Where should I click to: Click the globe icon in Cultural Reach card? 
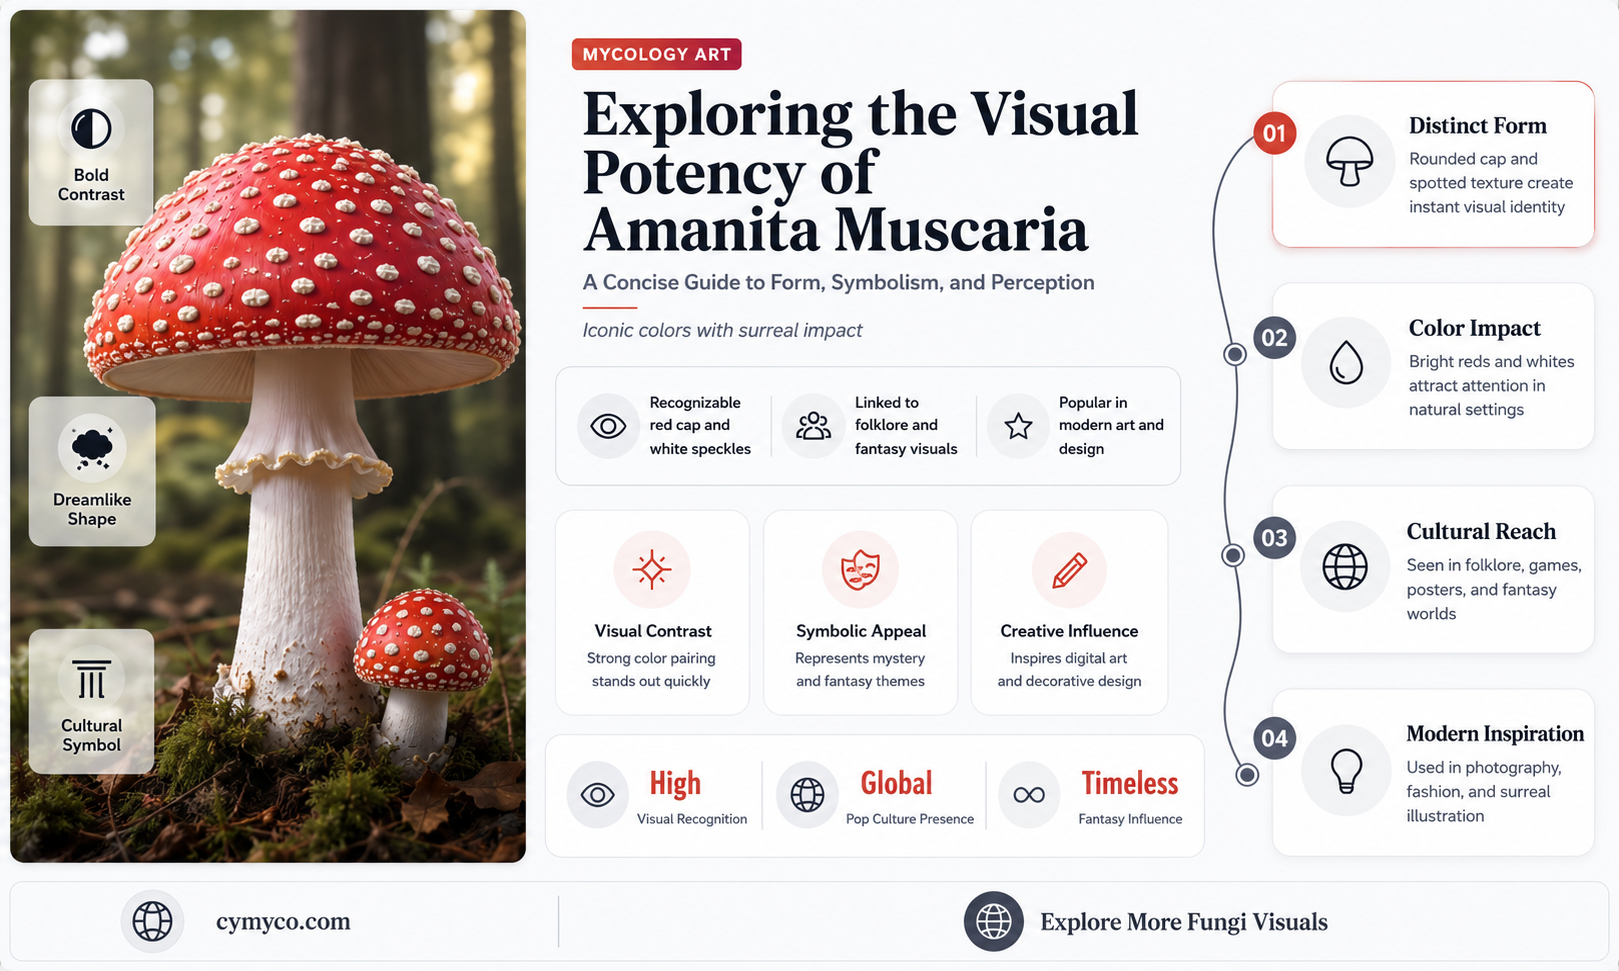tap(1345, 567)
